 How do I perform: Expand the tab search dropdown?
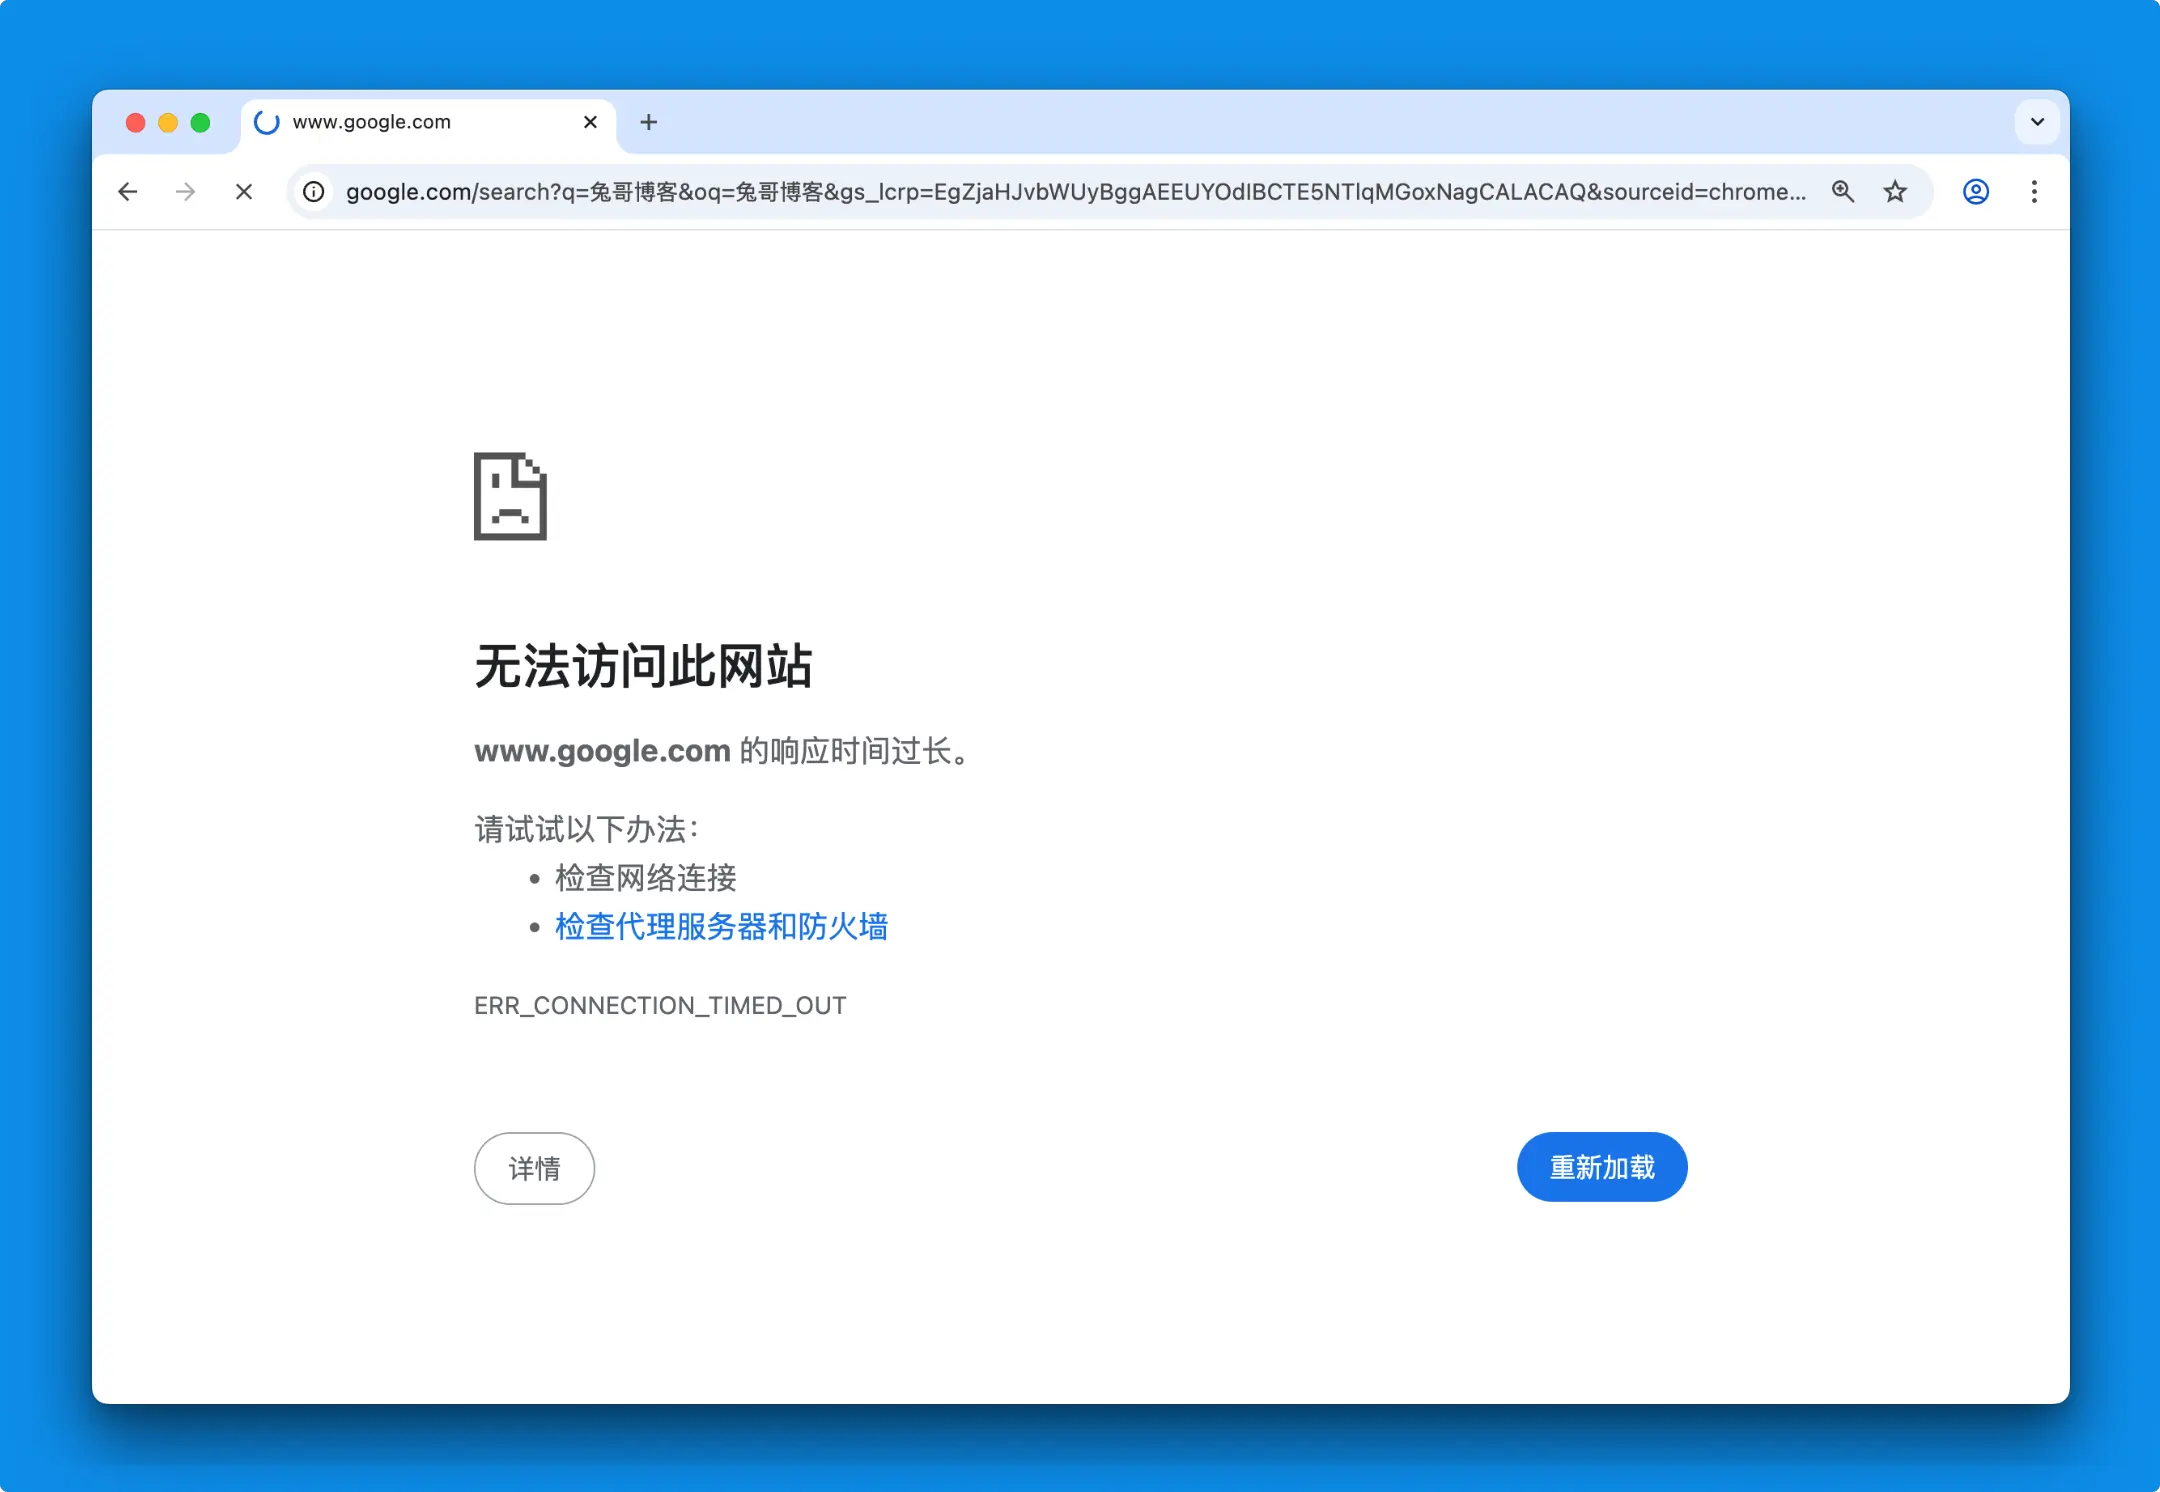click(2037, 122)
